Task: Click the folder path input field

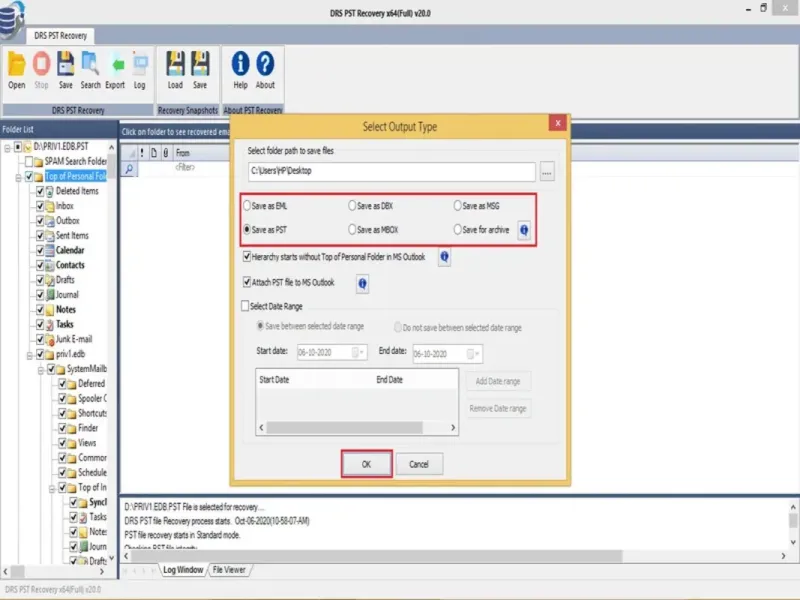Action: 392,171
